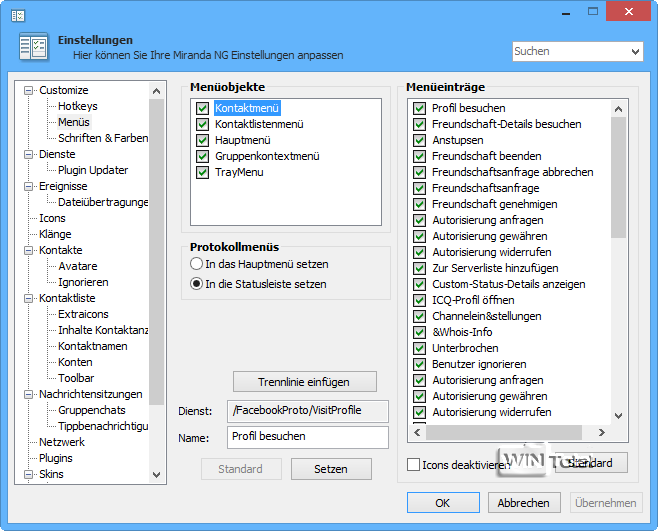Select 'Freundschaft-Details besuchen' entry text
Screen dimensions: 658x531
pos(507,124)
